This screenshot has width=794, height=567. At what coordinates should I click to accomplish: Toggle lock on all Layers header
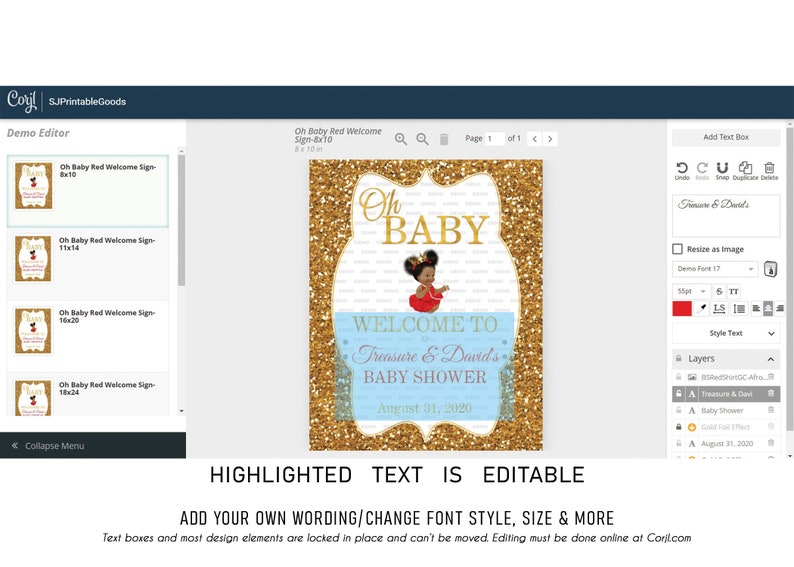679,358
